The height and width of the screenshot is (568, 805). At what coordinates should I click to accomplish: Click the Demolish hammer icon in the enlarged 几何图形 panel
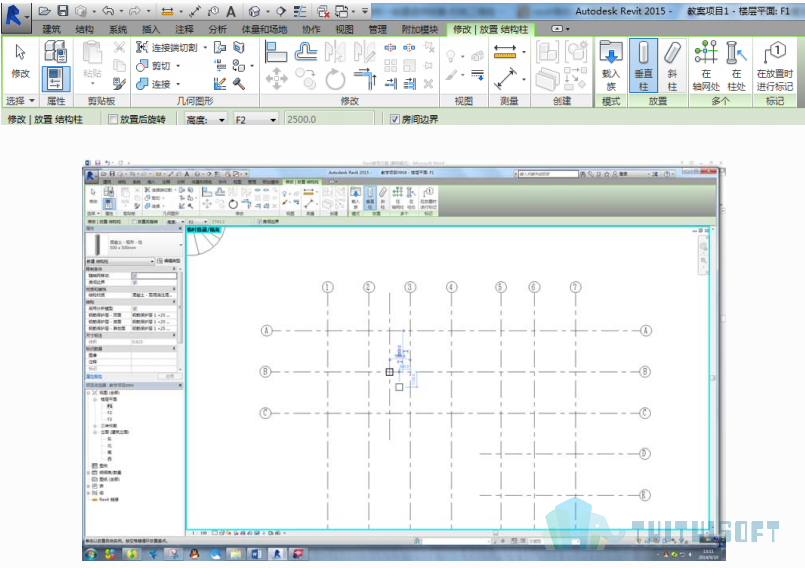click(239, 83)
